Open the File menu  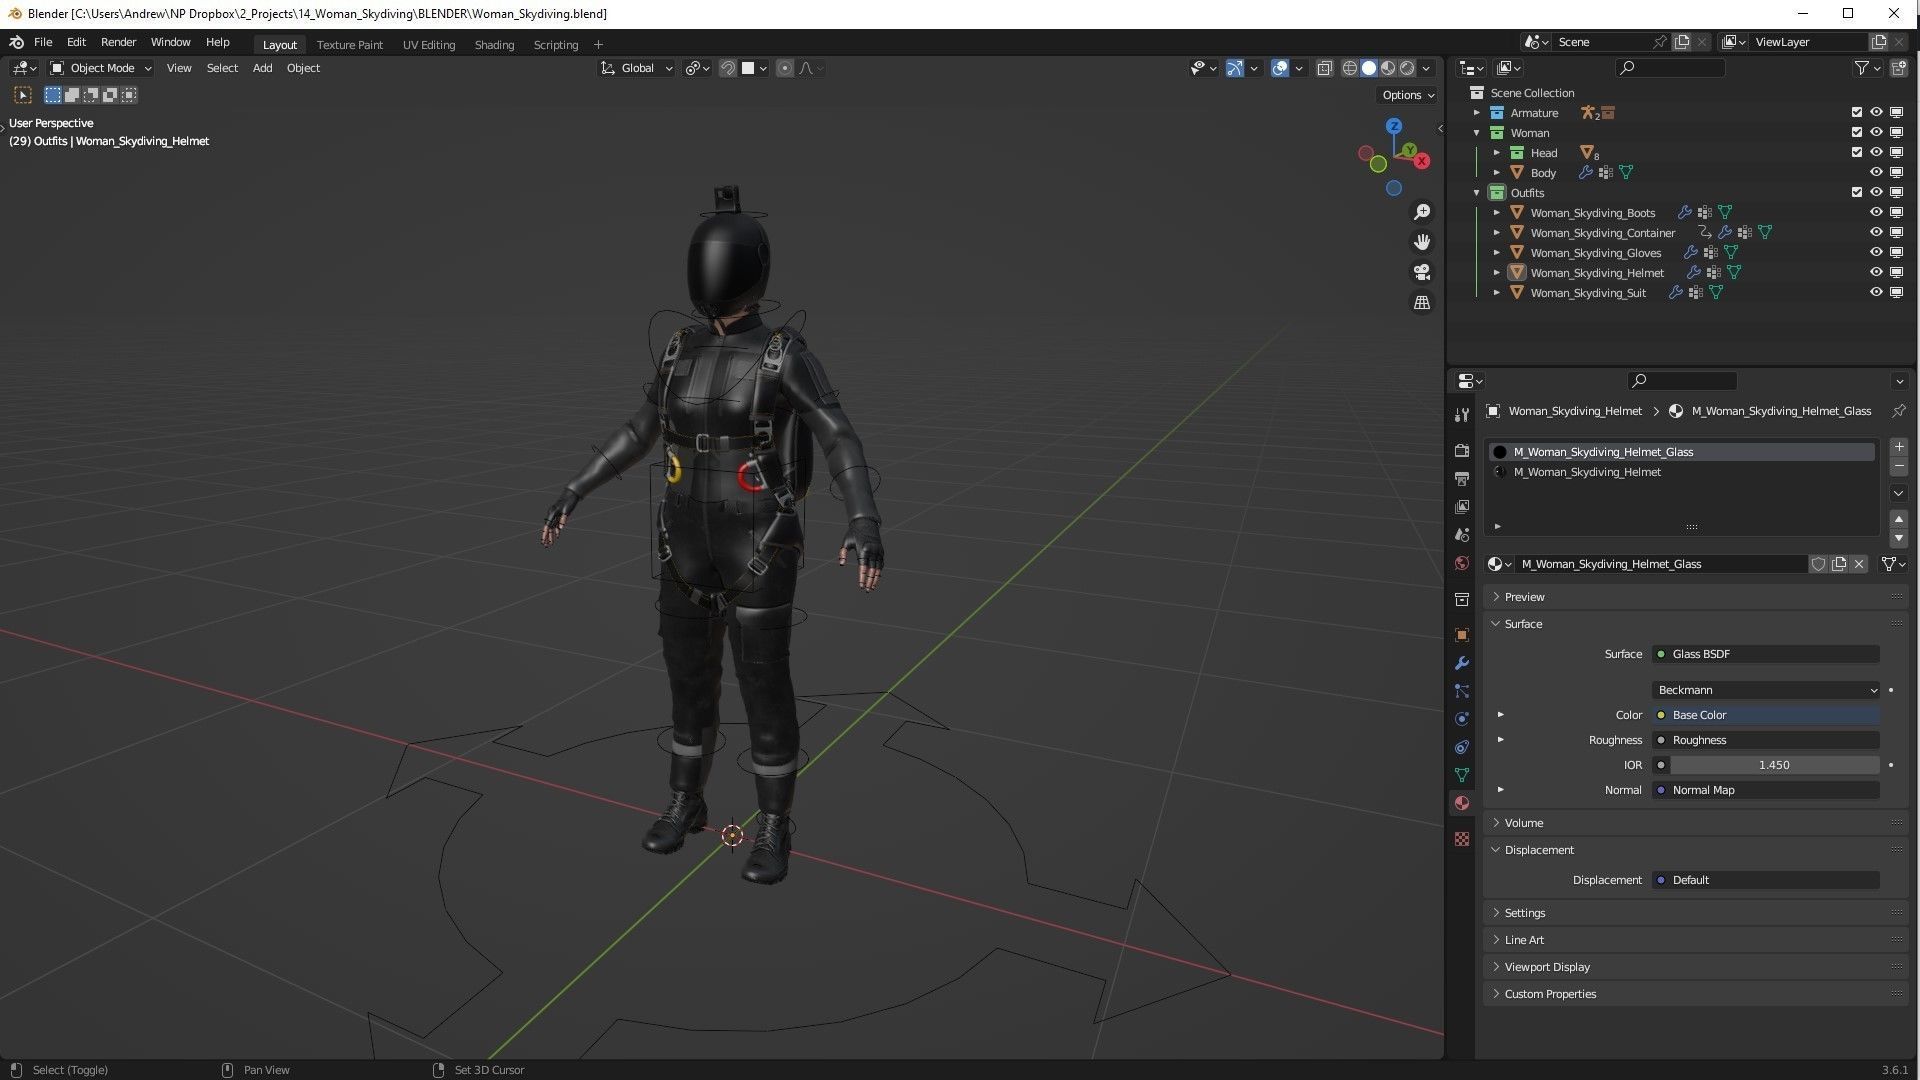tap(43, 42)
